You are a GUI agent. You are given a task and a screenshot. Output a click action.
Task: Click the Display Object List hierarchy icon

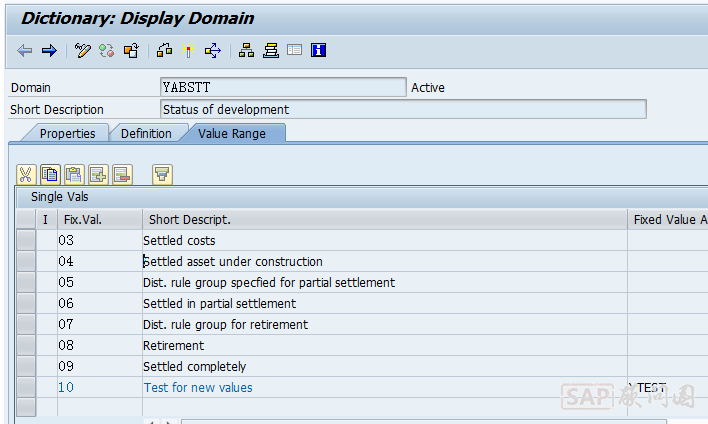247,50
